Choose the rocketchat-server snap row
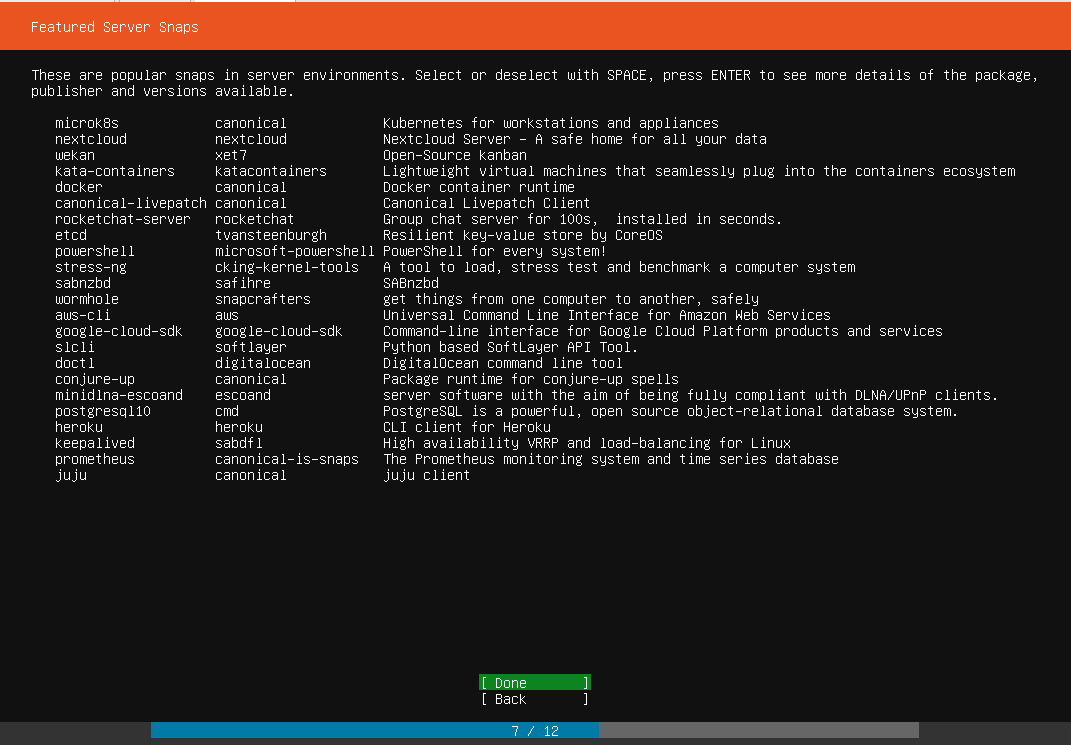1071x745 pixels. [418, 219]
